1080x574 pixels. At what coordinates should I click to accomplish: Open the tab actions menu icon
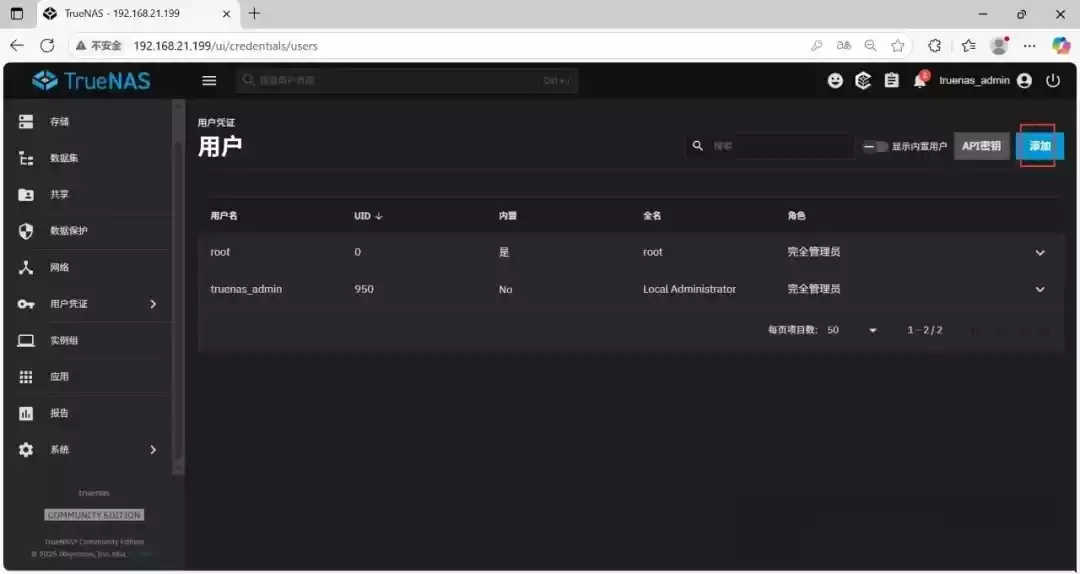[x=17, y=14]
